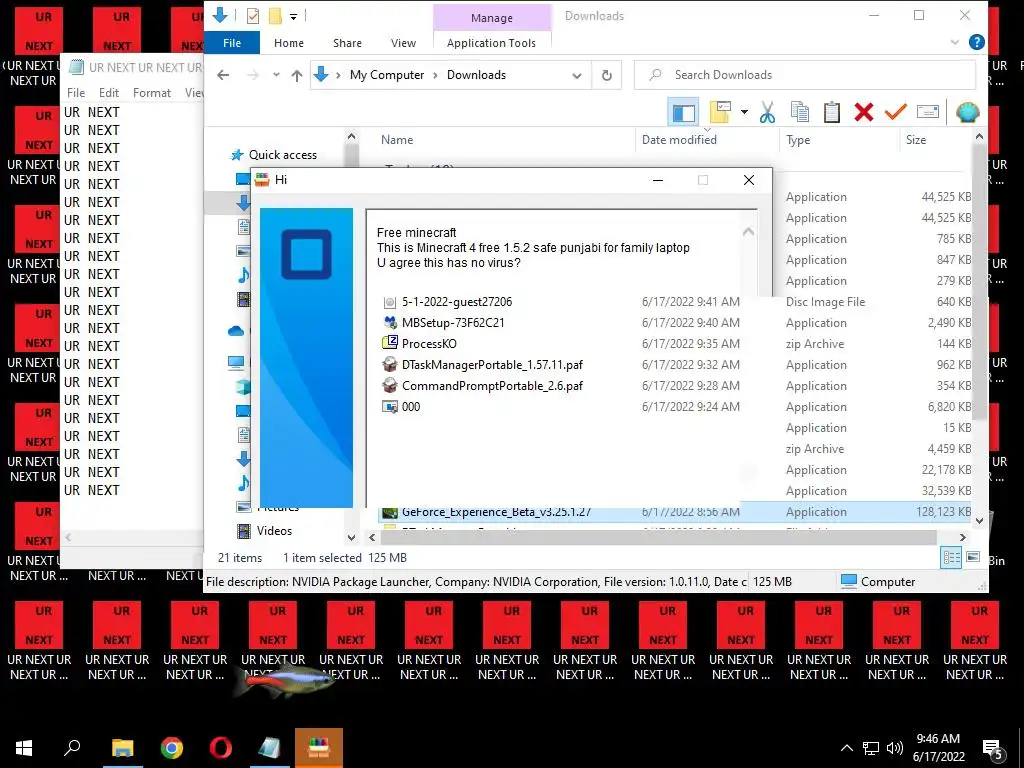The image size is (1024, 768).
Task: Open Google Chrome from the taskbar
Action: pos(172,748)
